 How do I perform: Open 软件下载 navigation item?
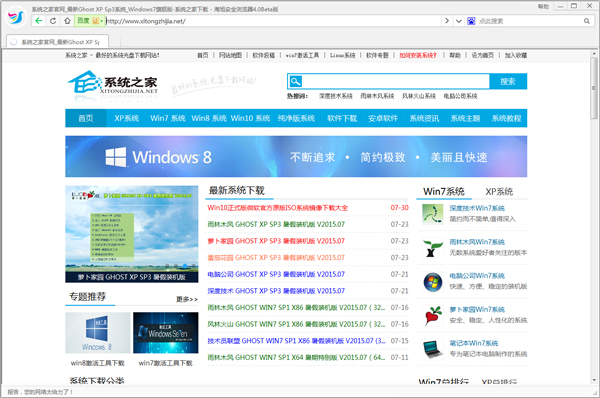(342, 118)
